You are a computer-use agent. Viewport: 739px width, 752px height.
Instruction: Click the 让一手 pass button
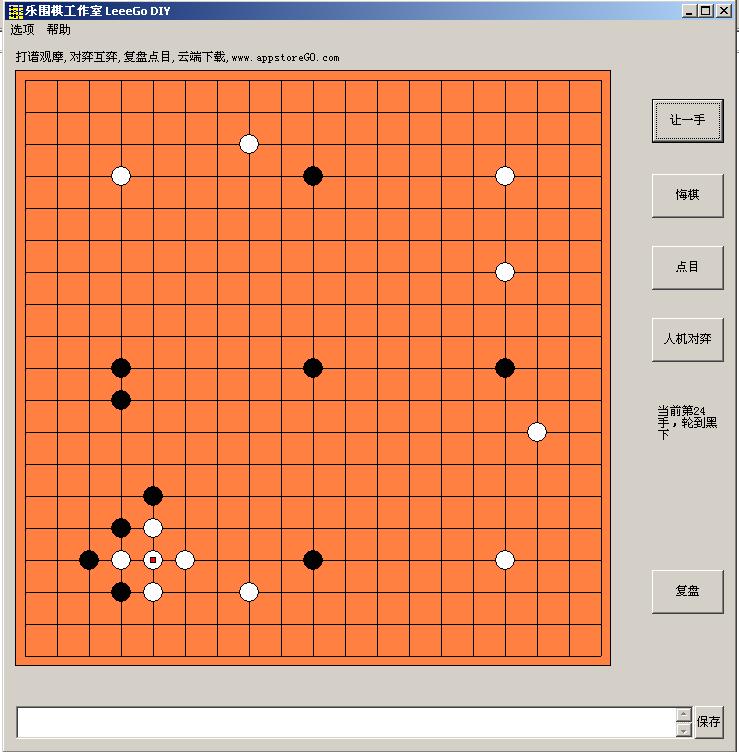click(687, 120)
